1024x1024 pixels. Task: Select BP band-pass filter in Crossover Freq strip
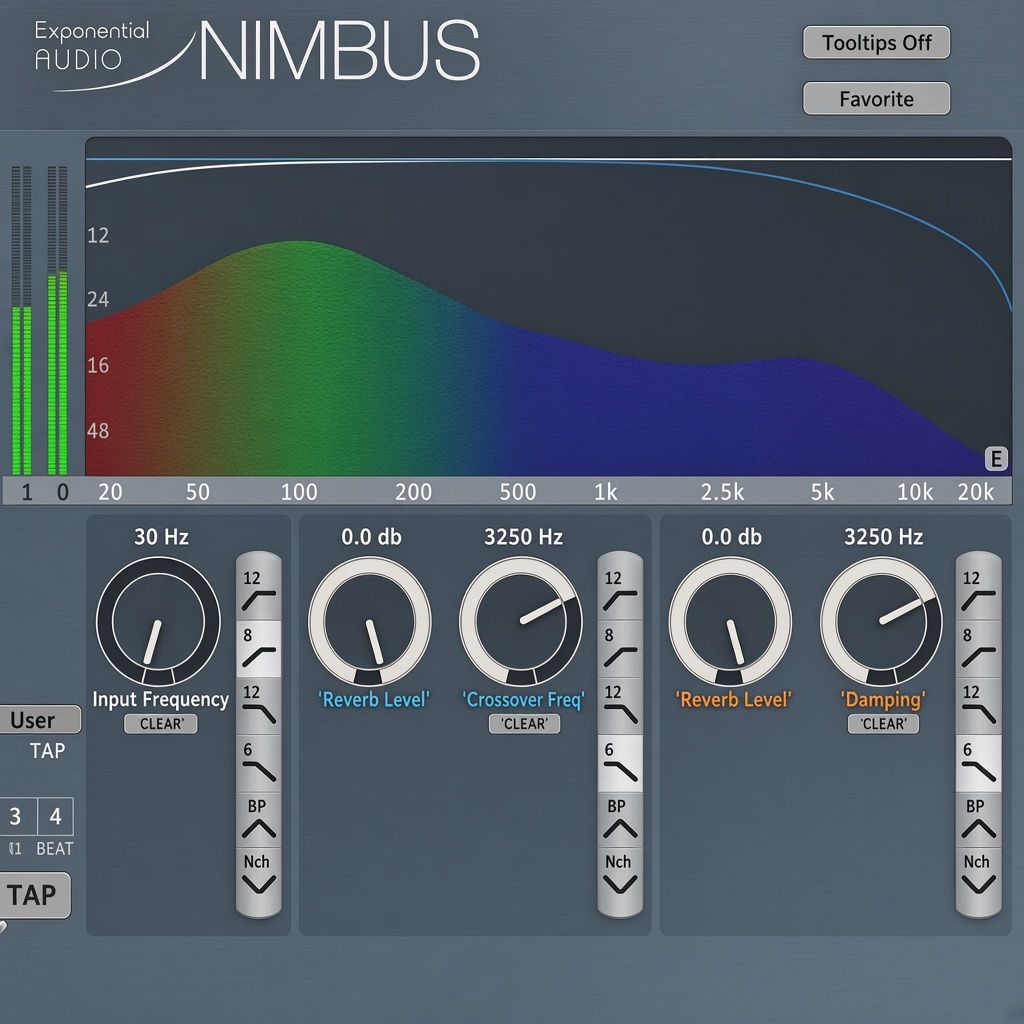tap(620, 819)
